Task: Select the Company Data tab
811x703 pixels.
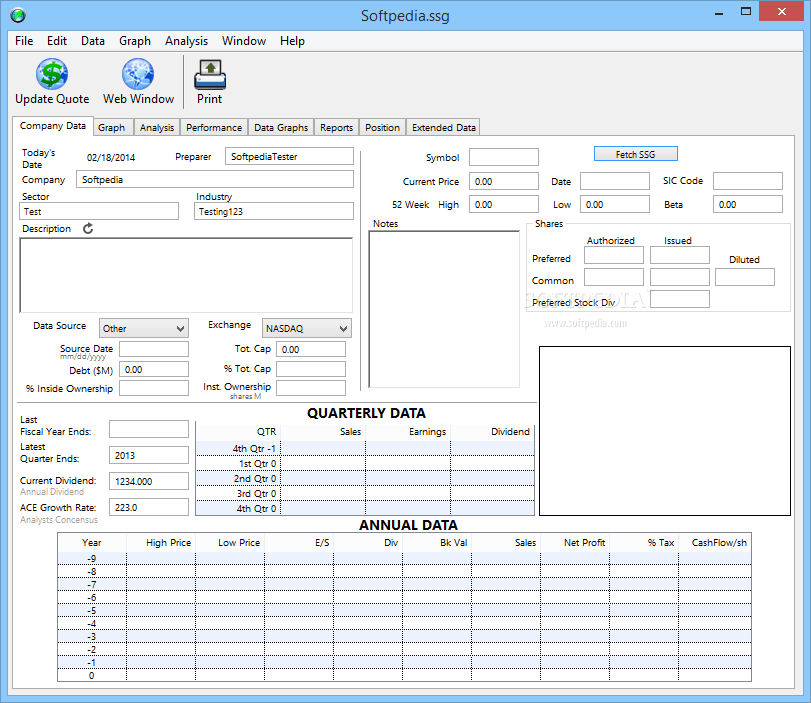Action: [53, 126]
